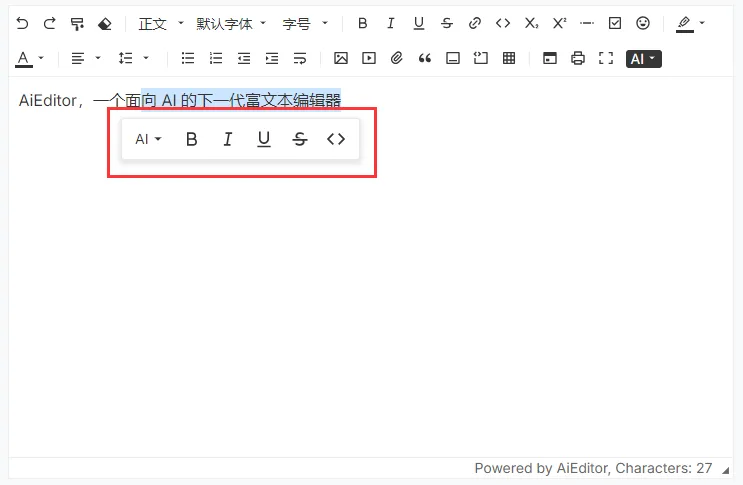The height and width of the screenshot is (485, 743).
Task: Open the 正文 paragraph style dropdown
Action: [x=161, y=23]
